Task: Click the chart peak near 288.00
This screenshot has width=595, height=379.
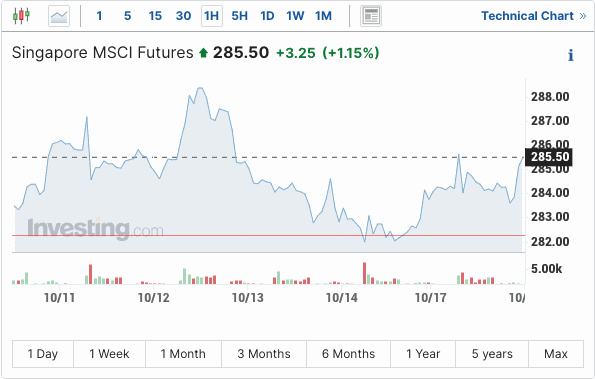Action: [x=200, y=88]
